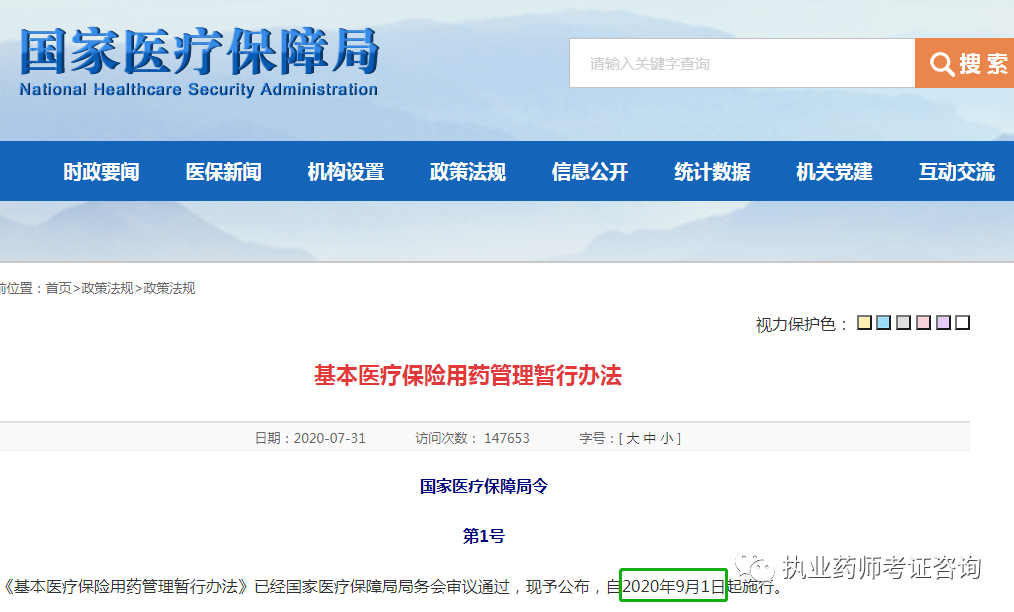1014x612 pixels.
Task: Pick the white eye-protection color swatch
Action: click(962, 323)
